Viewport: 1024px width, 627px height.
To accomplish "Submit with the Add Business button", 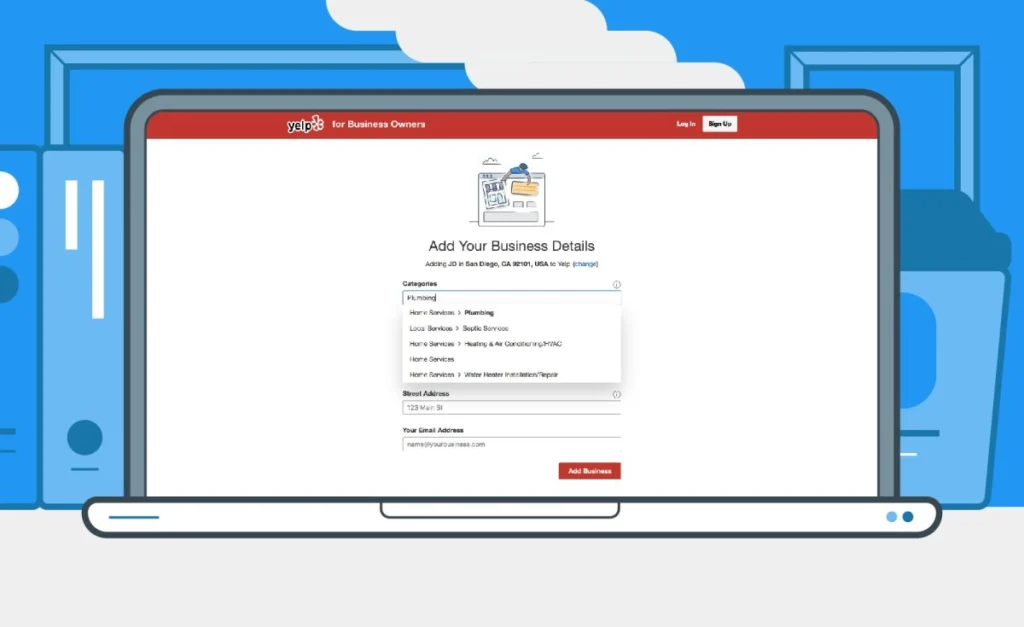I will click(x=589, y=470).
